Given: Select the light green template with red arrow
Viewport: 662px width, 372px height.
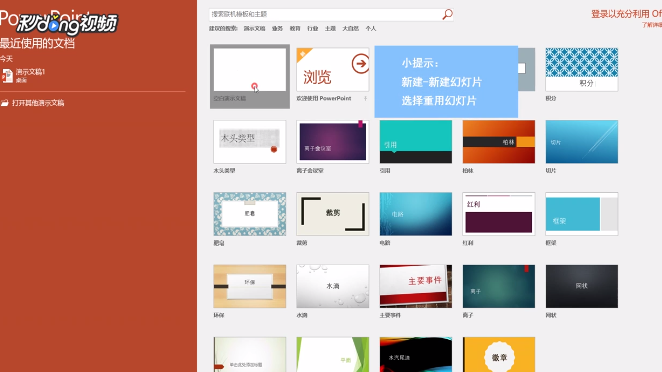Looking at the screenshot, I should [250, 354].
